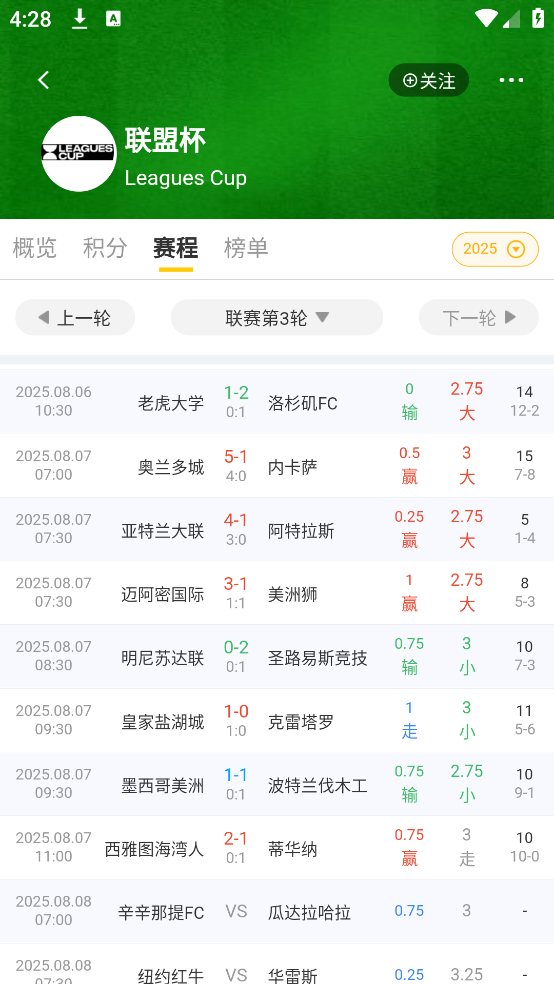The width and height of the screenshot is (554, 984).
Task: Open match 奥兰多城 vs 内卡萨
Action: (277, 466)
